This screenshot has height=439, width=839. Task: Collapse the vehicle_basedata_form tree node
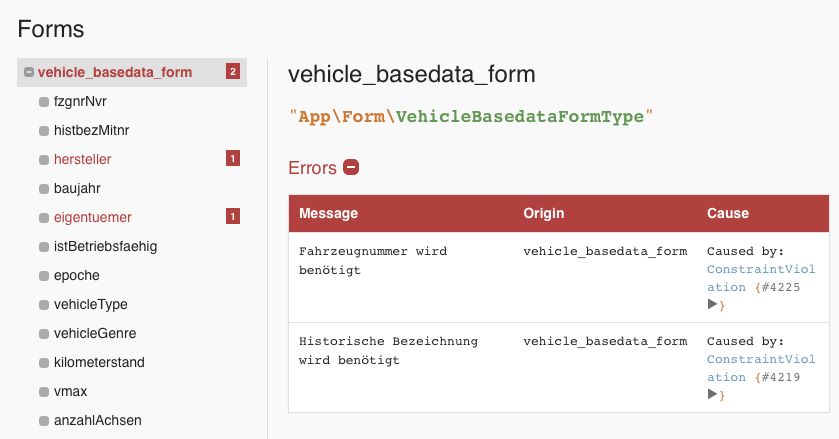pos(29,72)
